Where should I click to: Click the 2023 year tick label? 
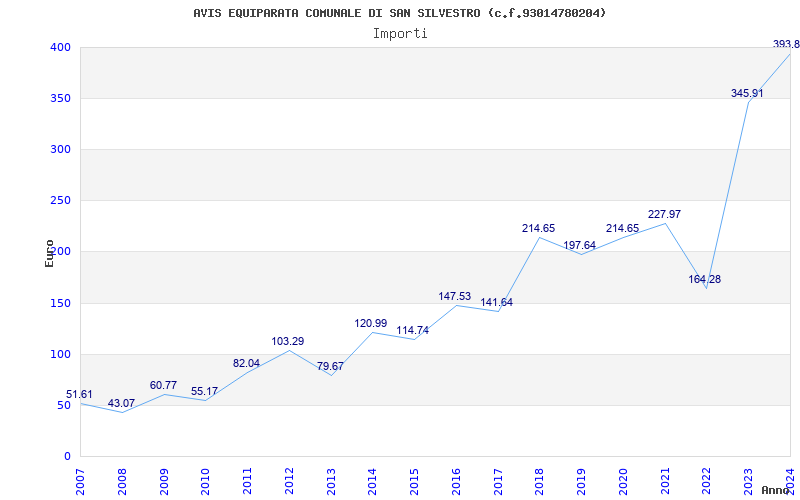pos(748,482)
